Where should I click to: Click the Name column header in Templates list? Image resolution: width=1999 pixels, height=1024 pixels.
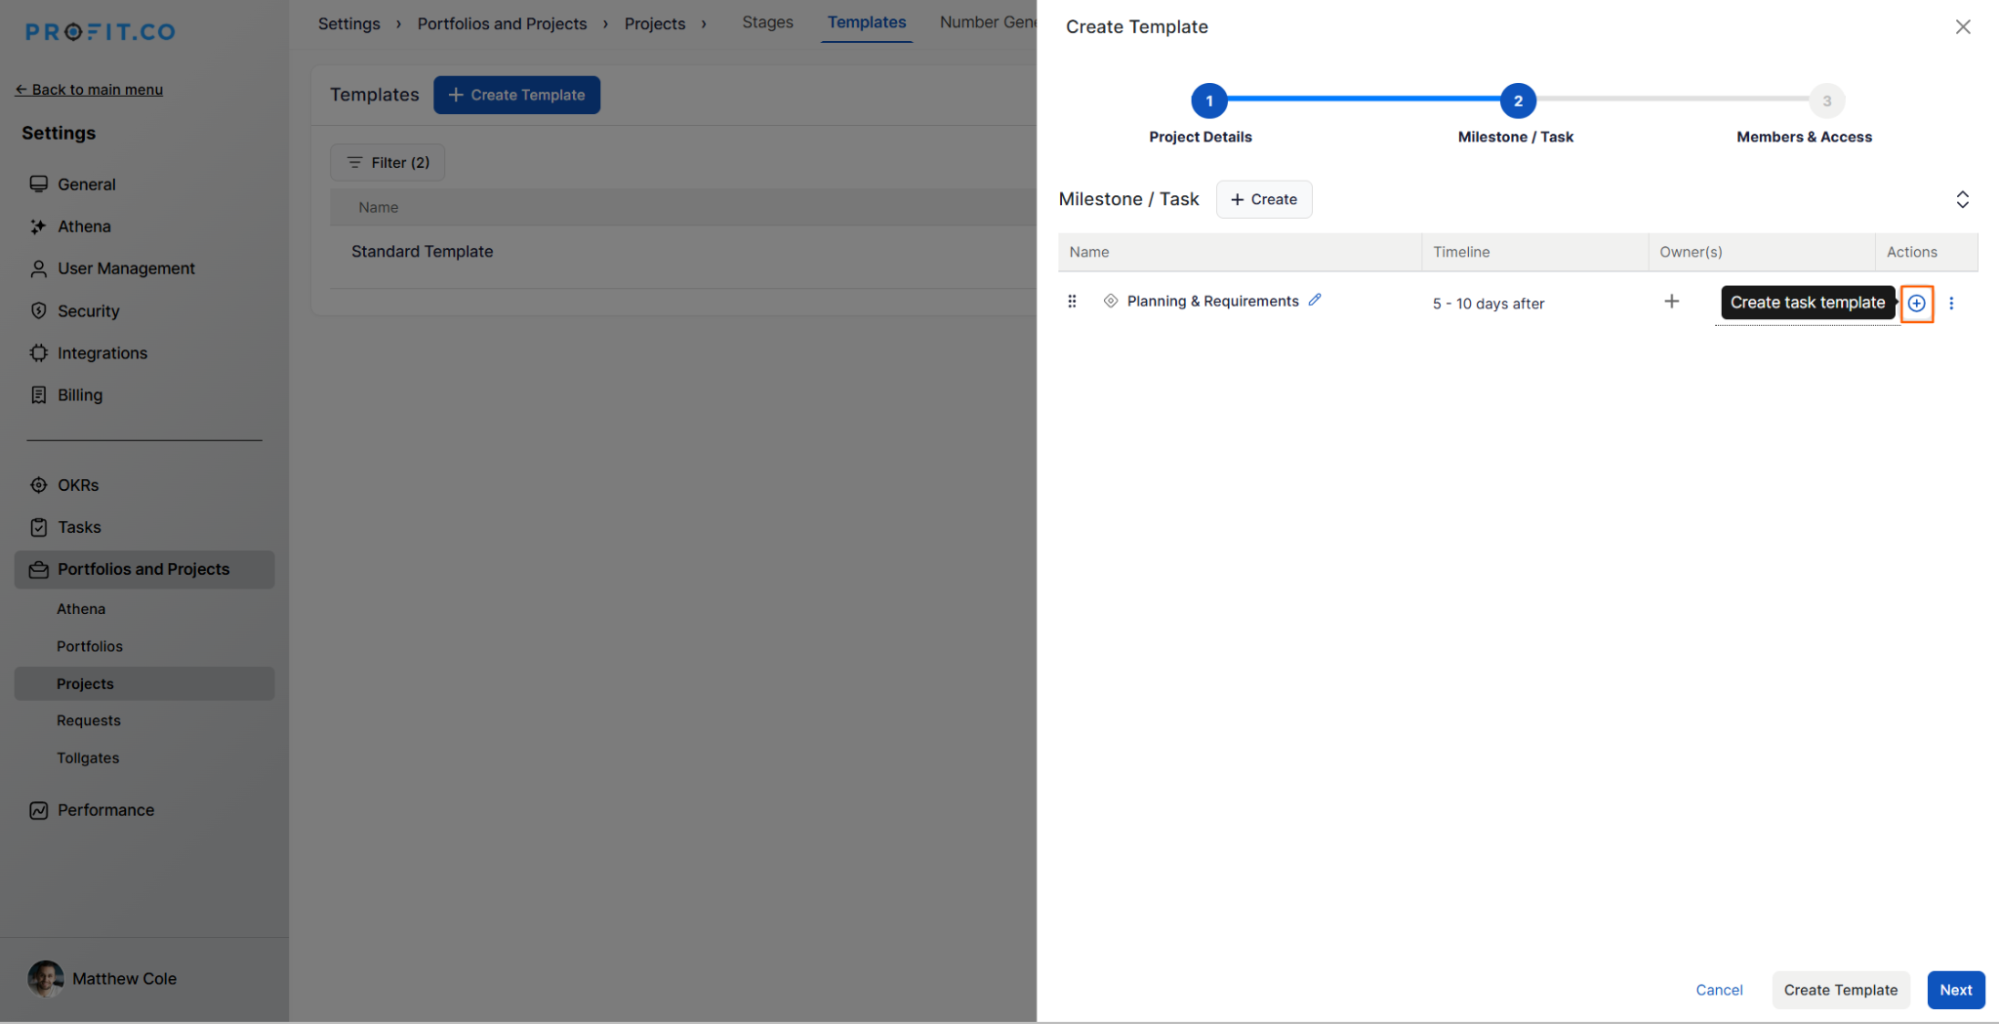[x=378, y=207]
